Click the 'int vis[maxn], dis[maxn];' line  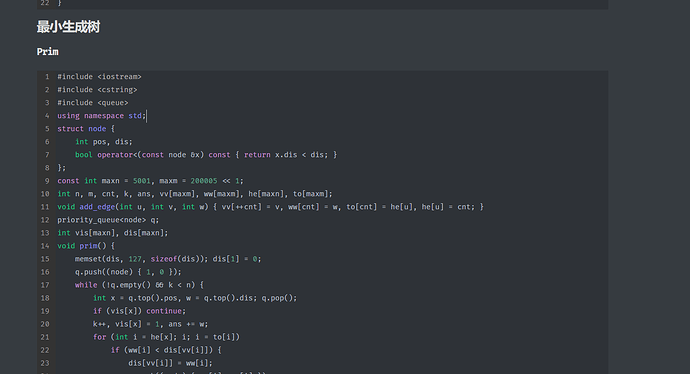[x=113, y=233]
